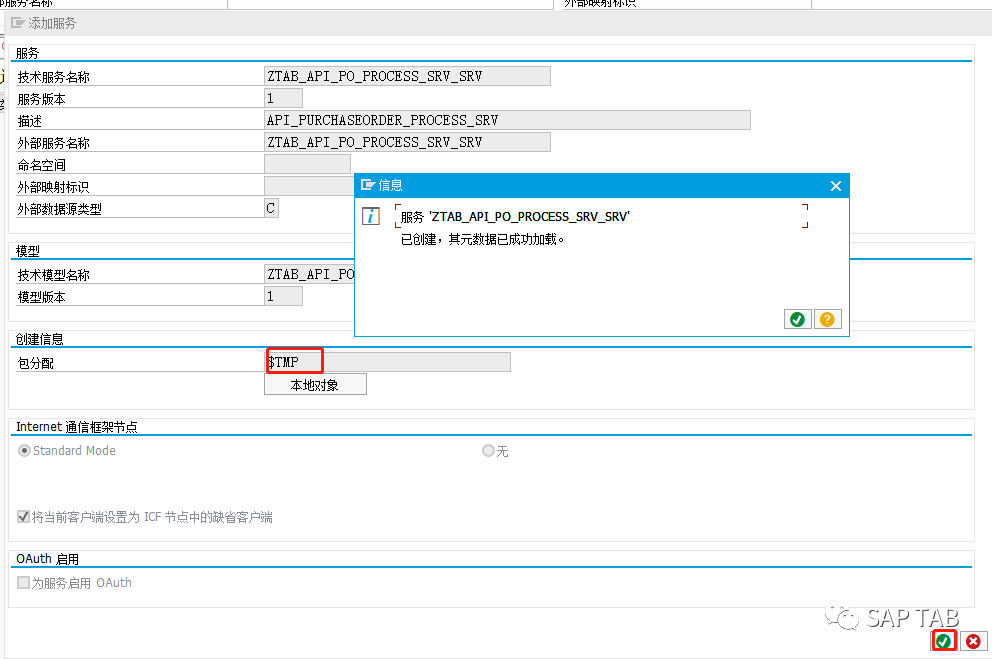This screenshot has width=992, height=659.
Task: Click the 包分配 label
Action: (x=35, y=363)
